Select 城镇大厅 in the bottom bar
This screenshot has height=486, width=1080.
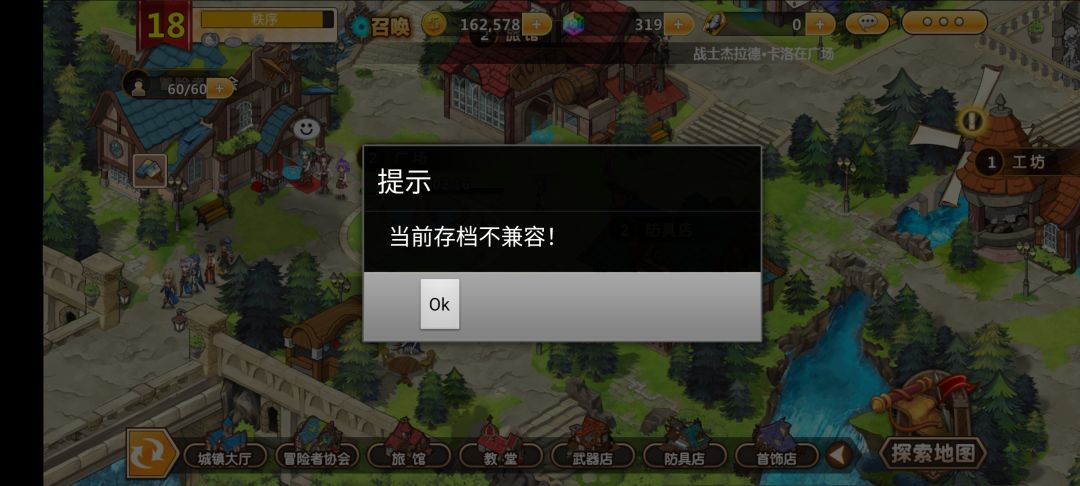pyautogui.click(x=225, y=456)
